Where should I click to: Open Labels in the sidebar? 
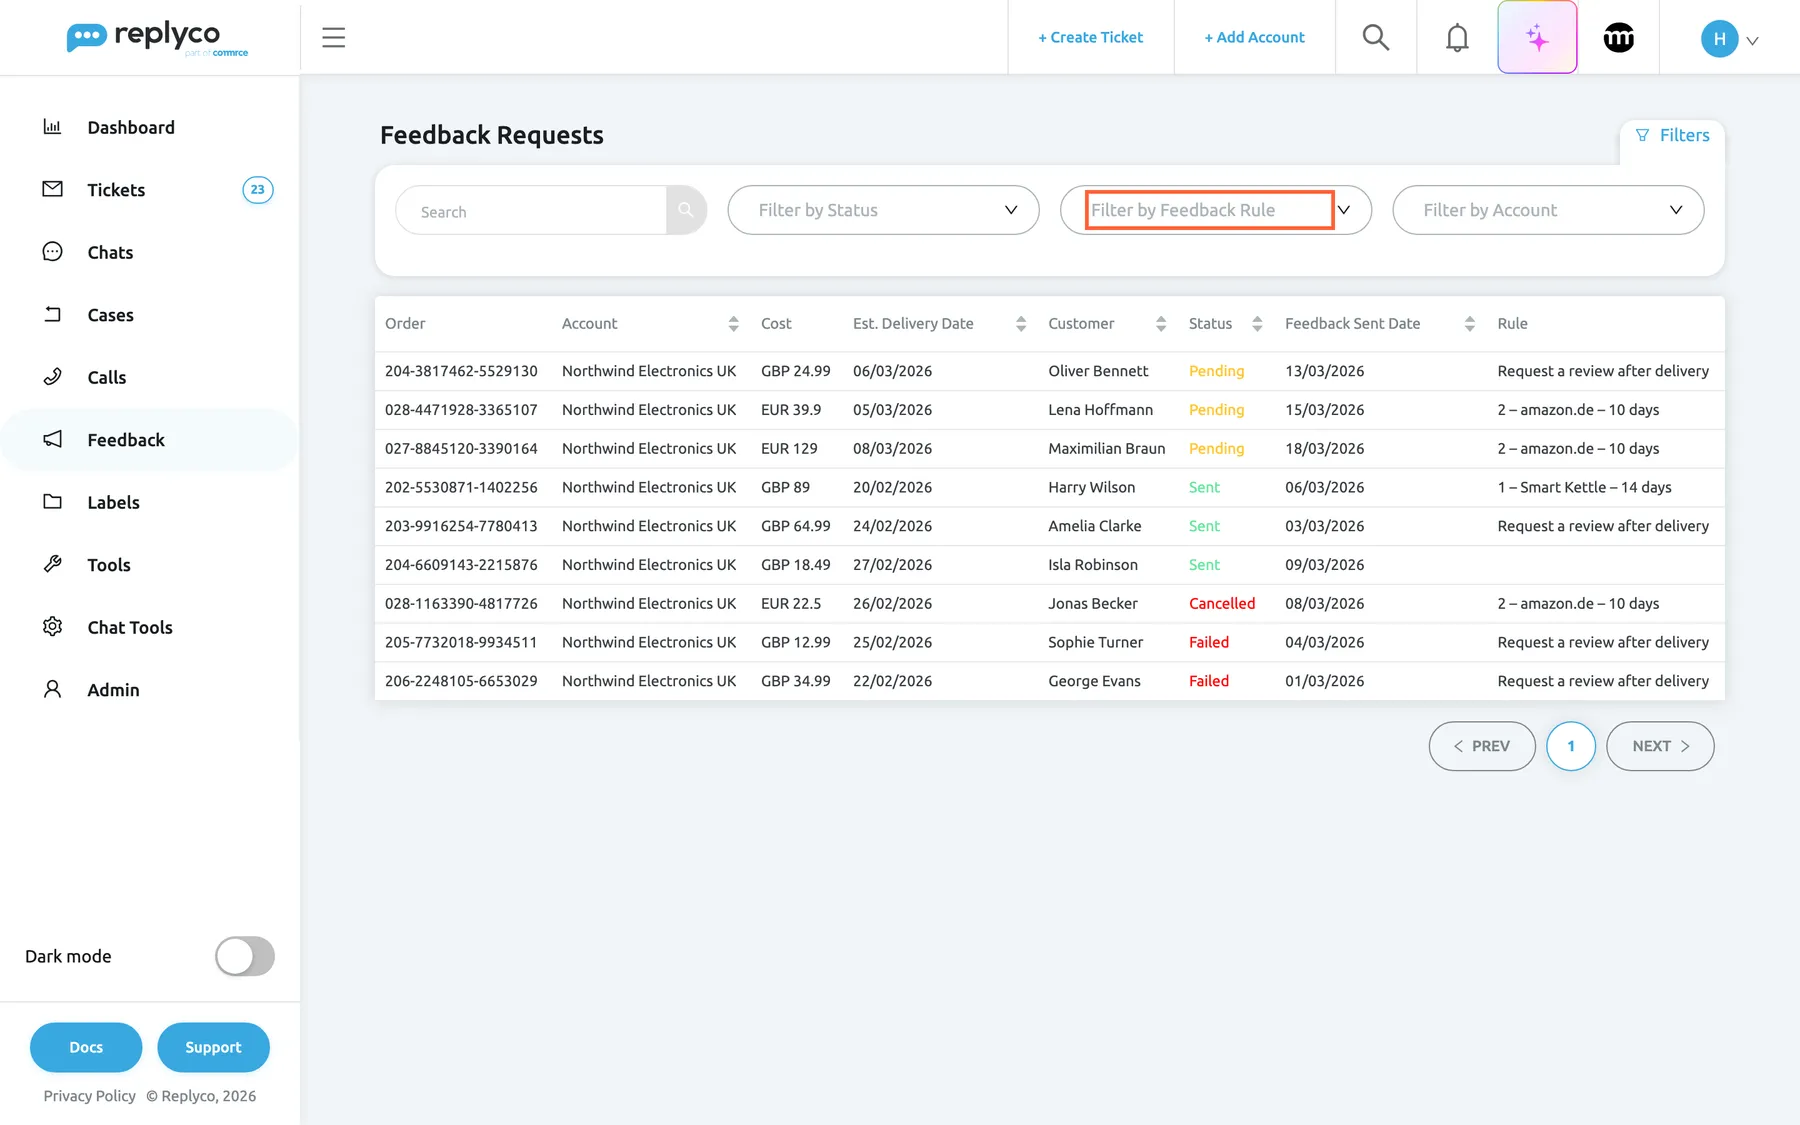tap(150, 502)
